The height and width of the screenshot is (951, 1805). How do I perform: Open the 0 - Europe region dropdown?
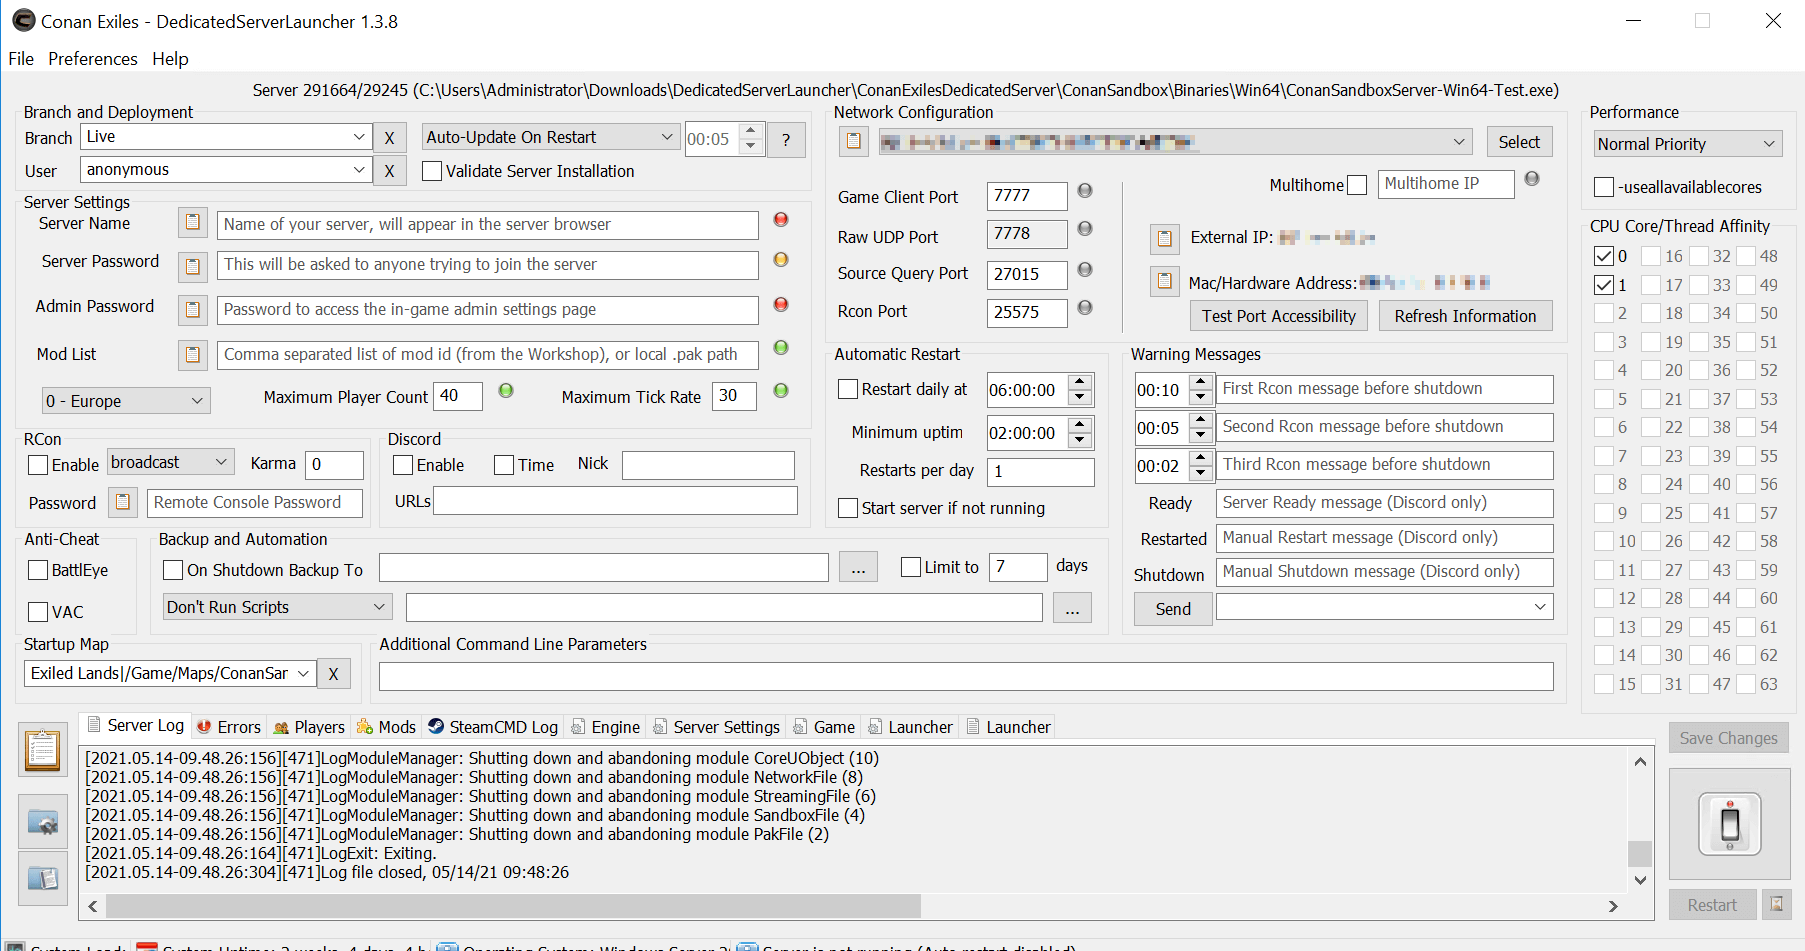point(125,401)
